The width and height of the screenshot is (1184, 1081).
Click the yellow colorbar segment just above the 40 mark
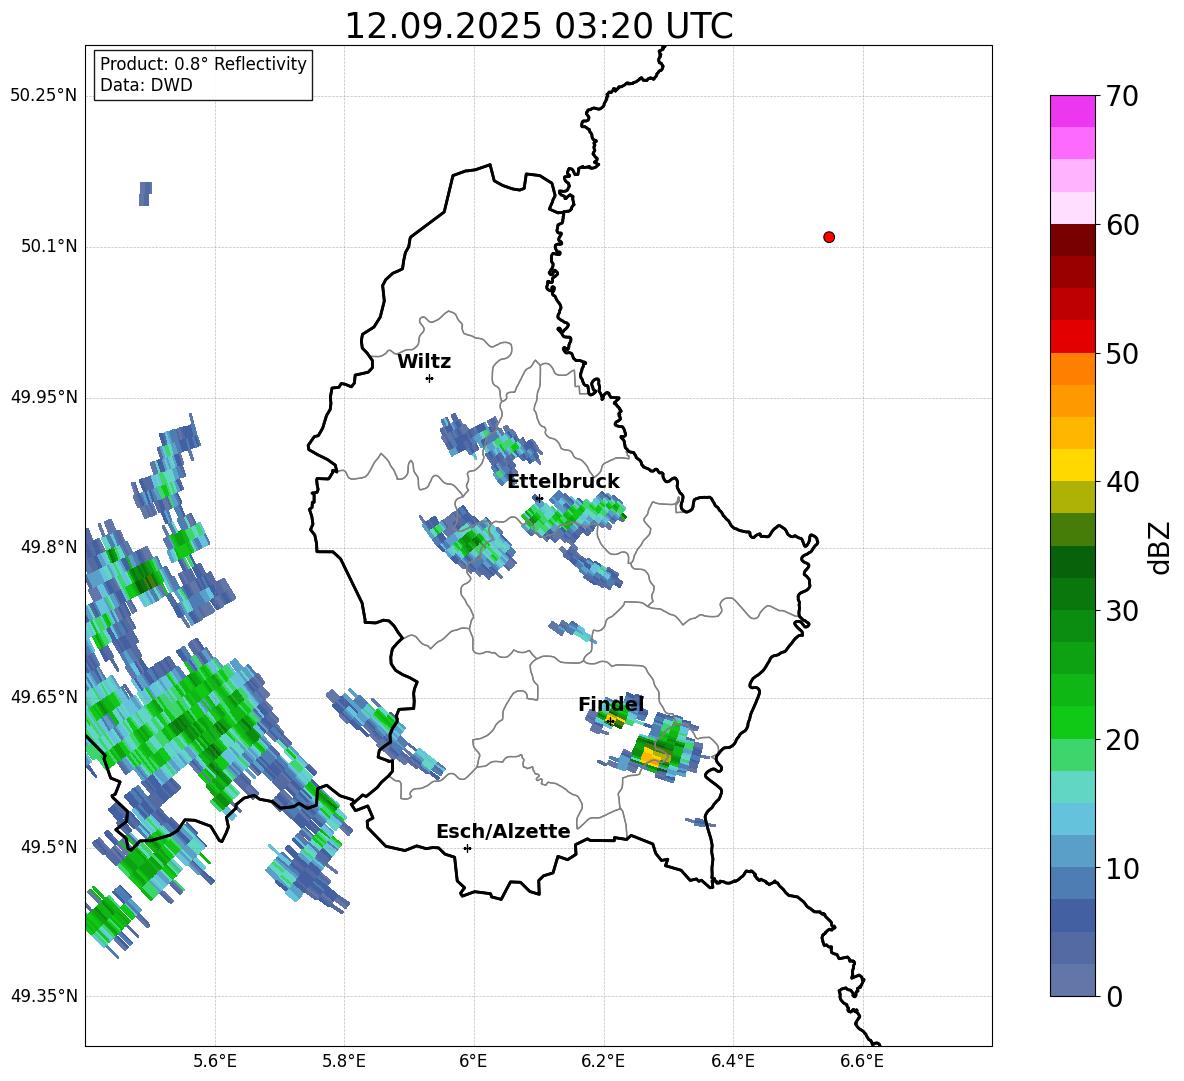1073,465
